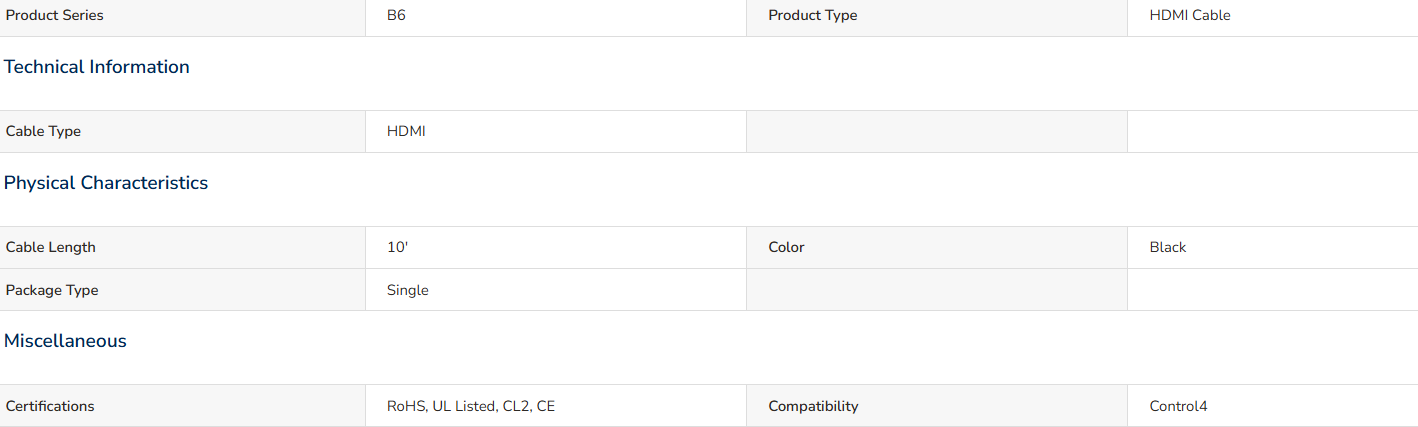This screenshot has height=427, width=1418.
Task: Click the Compatibility label
Action: coord(813,406)
